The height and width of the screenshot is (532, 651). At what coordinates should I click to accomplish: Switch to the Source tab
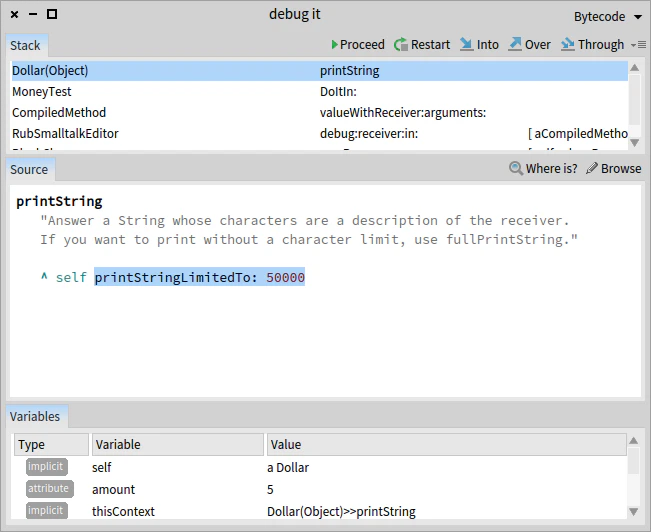[x=29, y=169]
